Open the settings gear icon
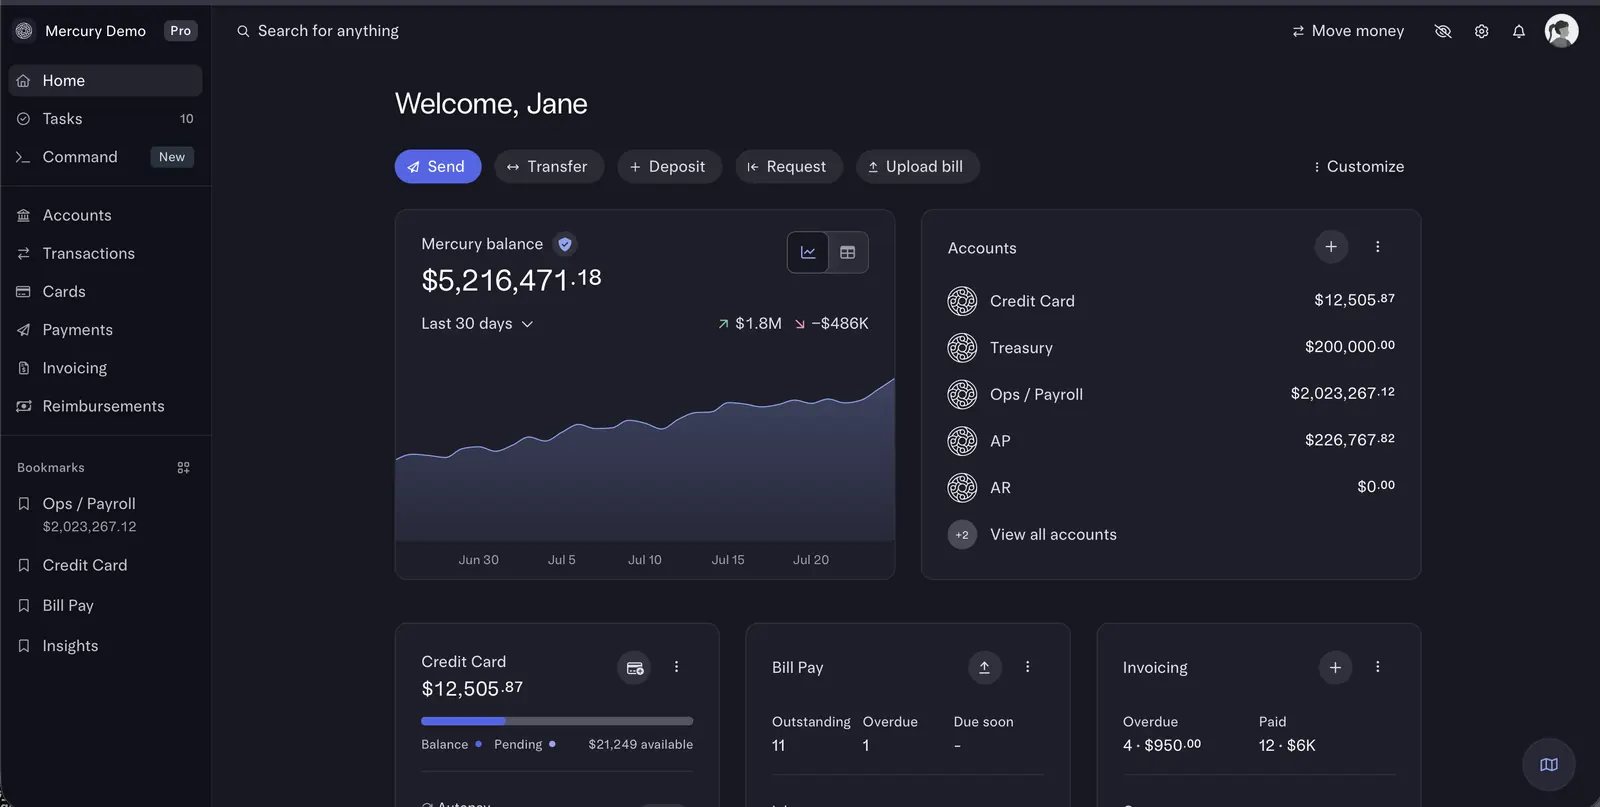The height and width of the screenshot is (807, 1600). coord(1481,31)
